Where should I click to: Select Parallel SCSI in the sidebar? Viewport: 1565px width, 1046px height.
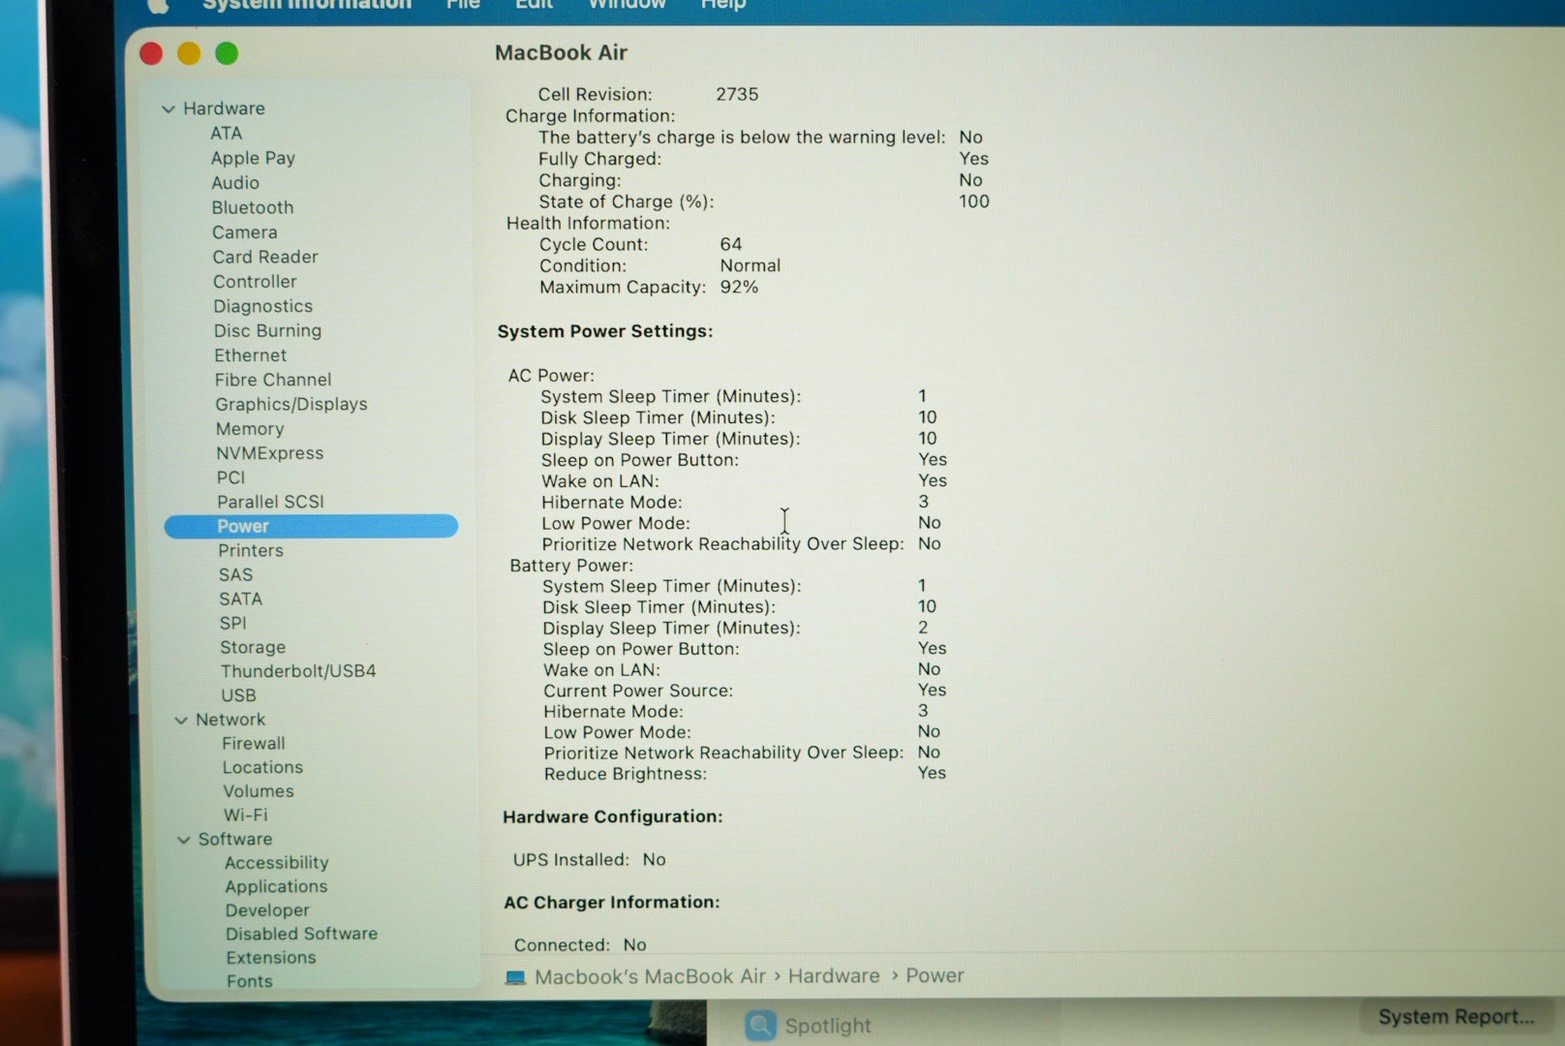[x=270, y=502]
